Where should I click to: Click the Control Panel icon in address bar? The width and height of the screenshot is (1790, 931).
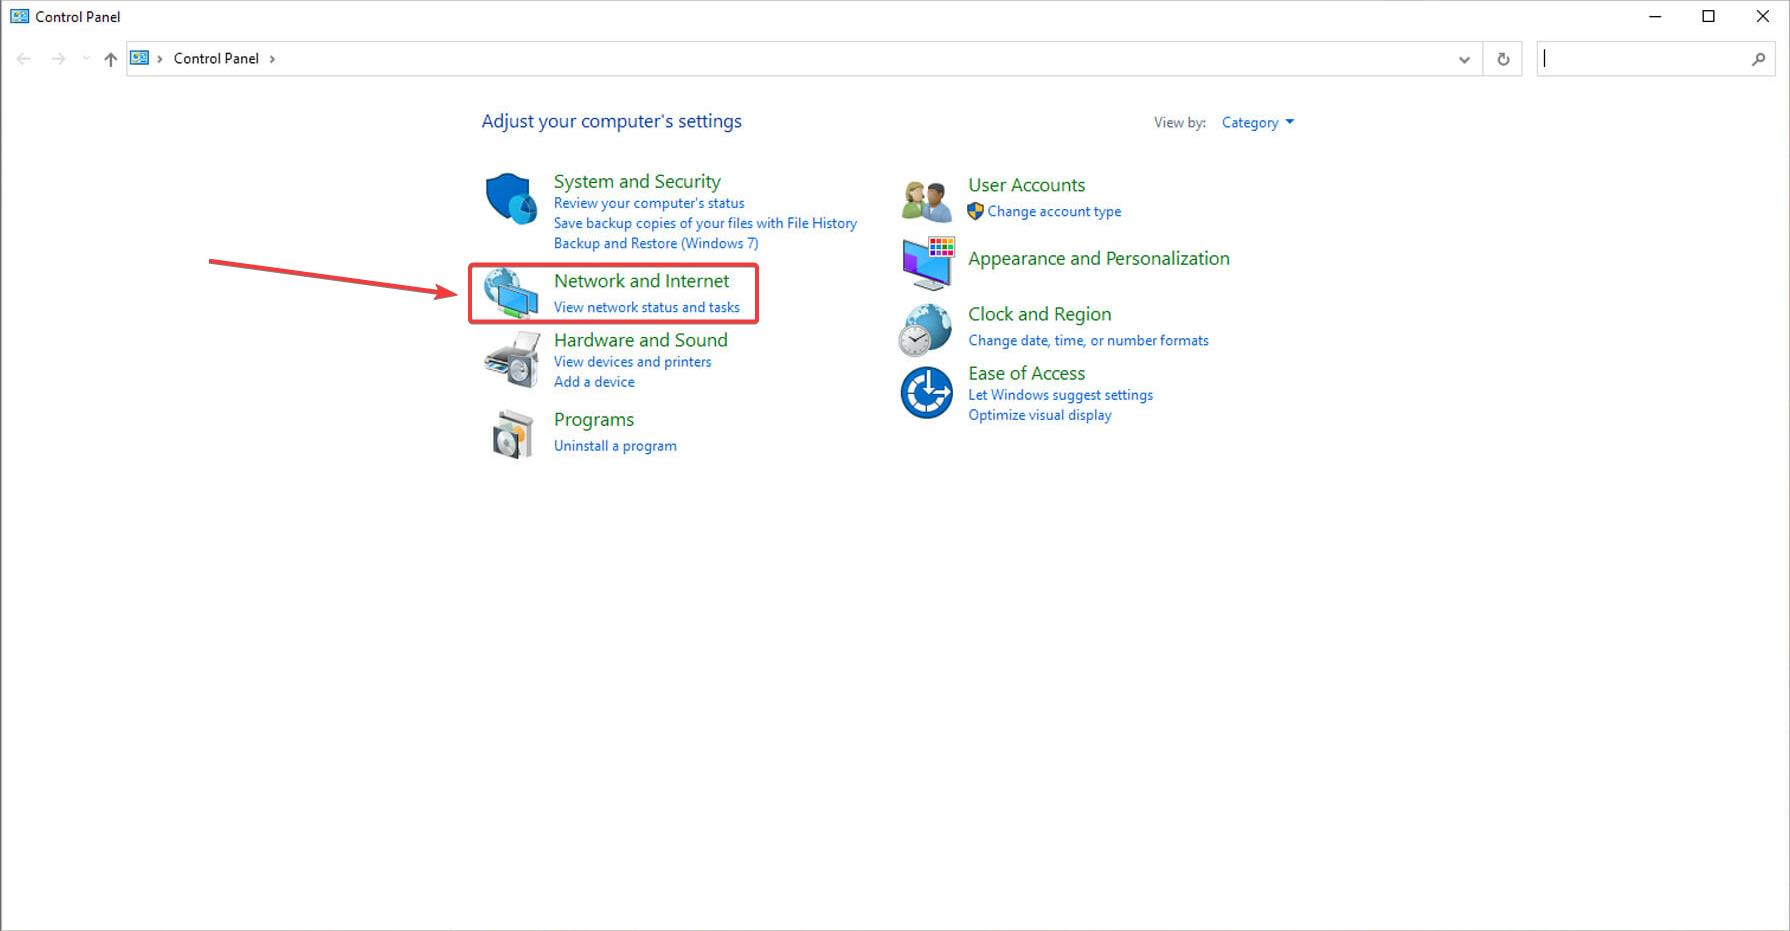(140, 58)
